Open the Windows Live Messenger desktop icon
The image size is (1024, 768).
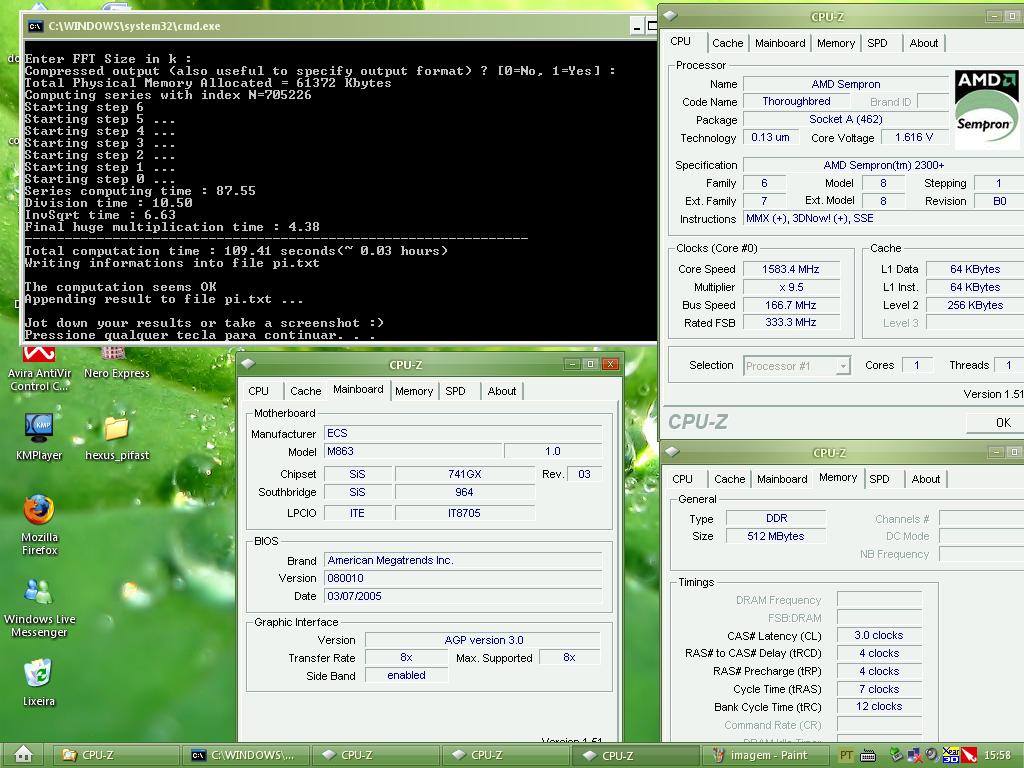[x=39, y=607]
